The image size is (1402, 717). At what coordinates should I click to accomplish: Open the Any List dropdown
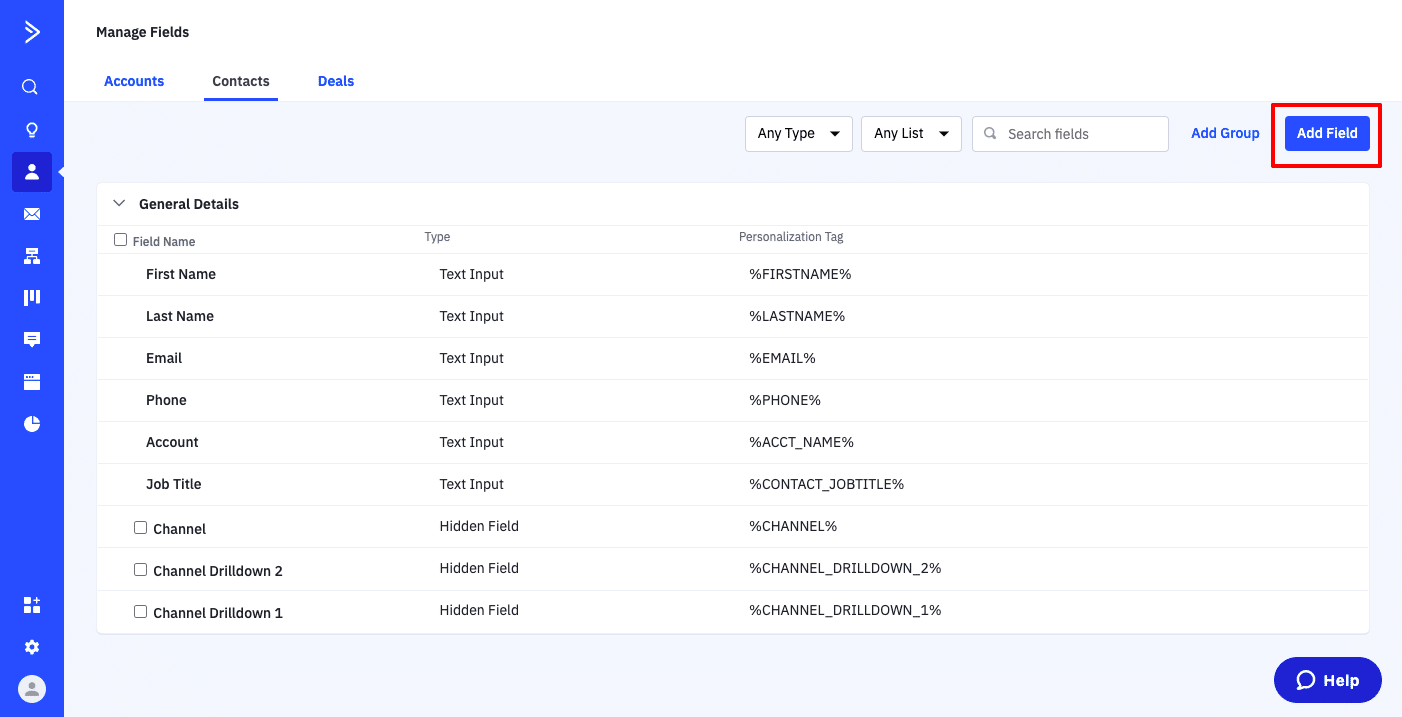(x=911, y=134)
